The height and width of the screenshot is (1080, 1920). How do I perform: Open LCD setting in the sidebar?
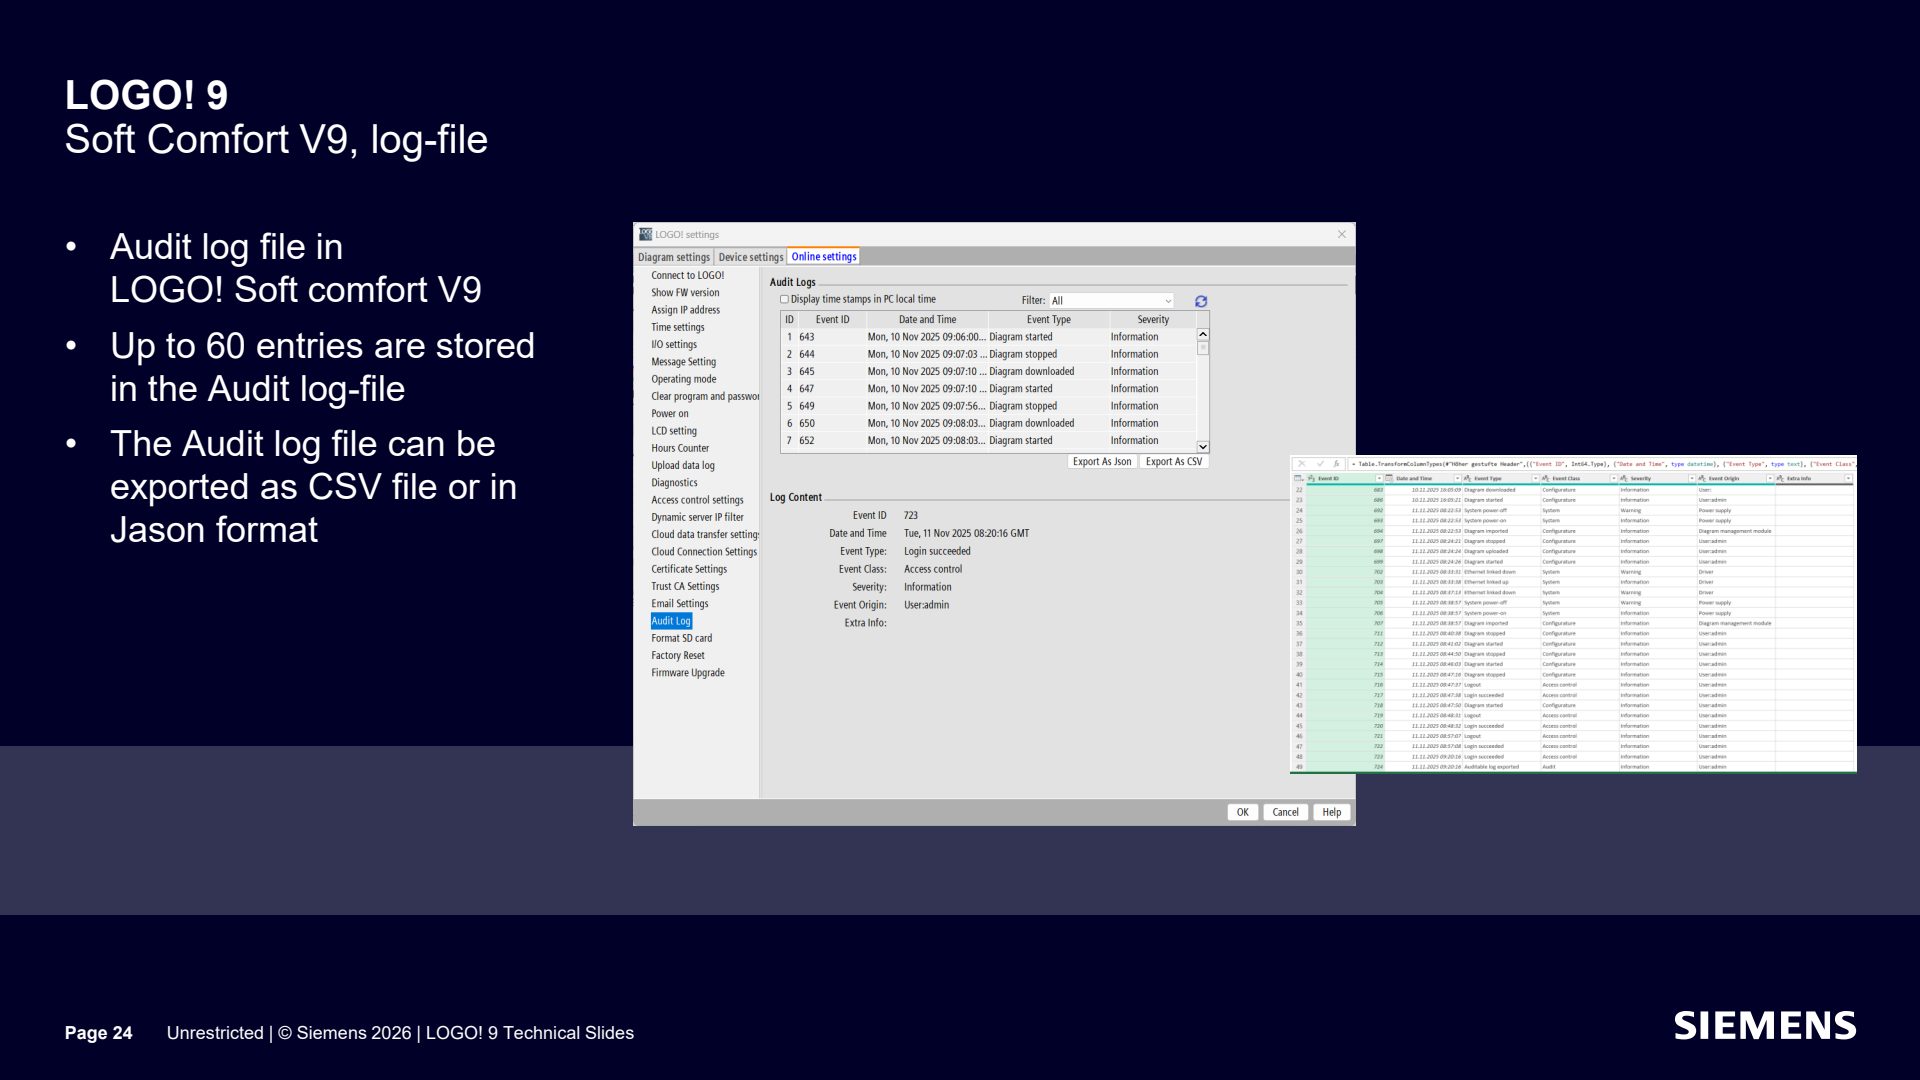674,431
